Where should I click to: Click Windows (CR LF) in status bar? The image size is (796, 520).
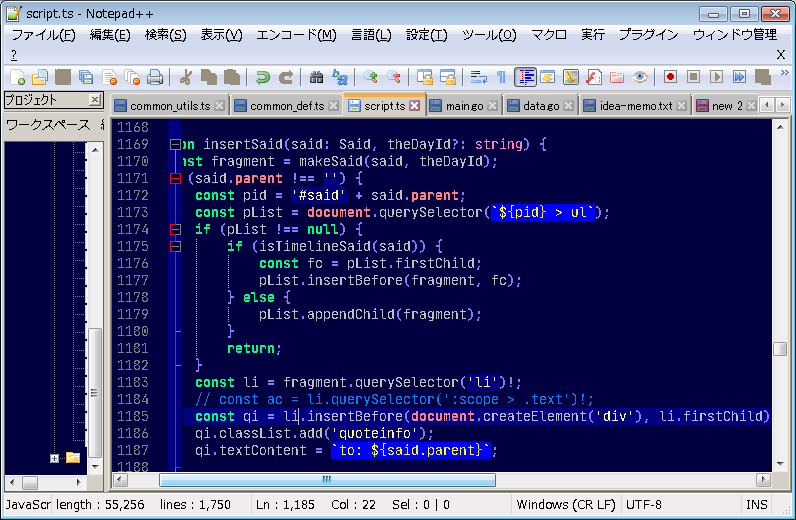[566, 505]
